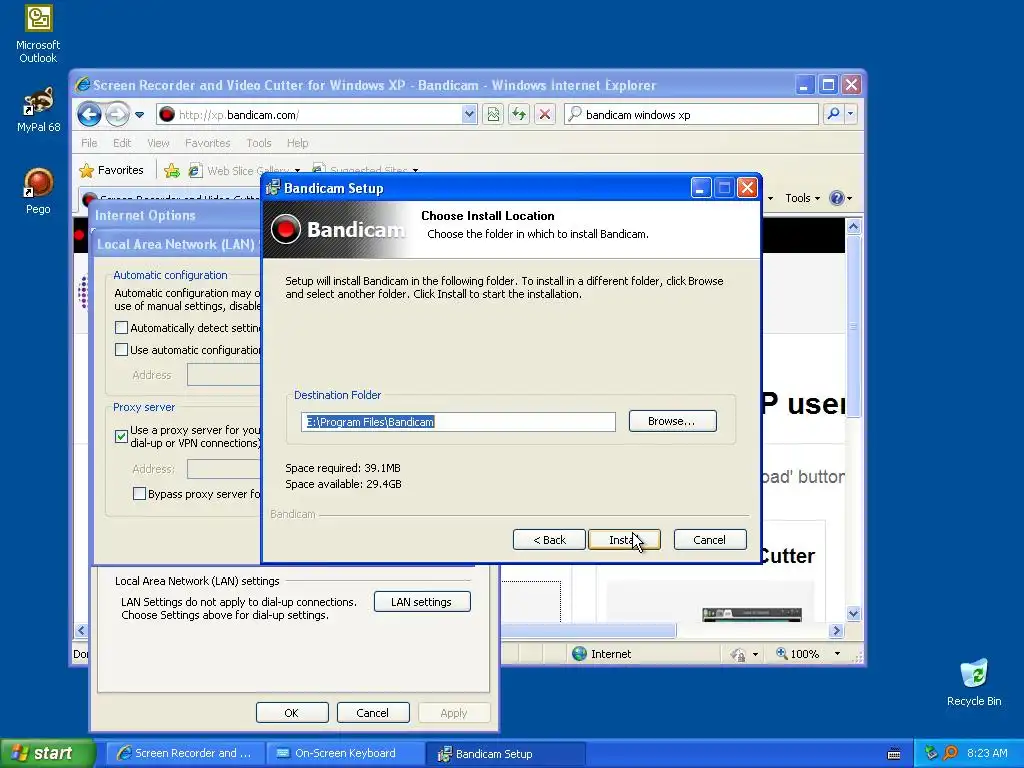This screenshot has width=1024, height=768.
Task: Go back in Internet Explorer
Action: click(89, 115)
